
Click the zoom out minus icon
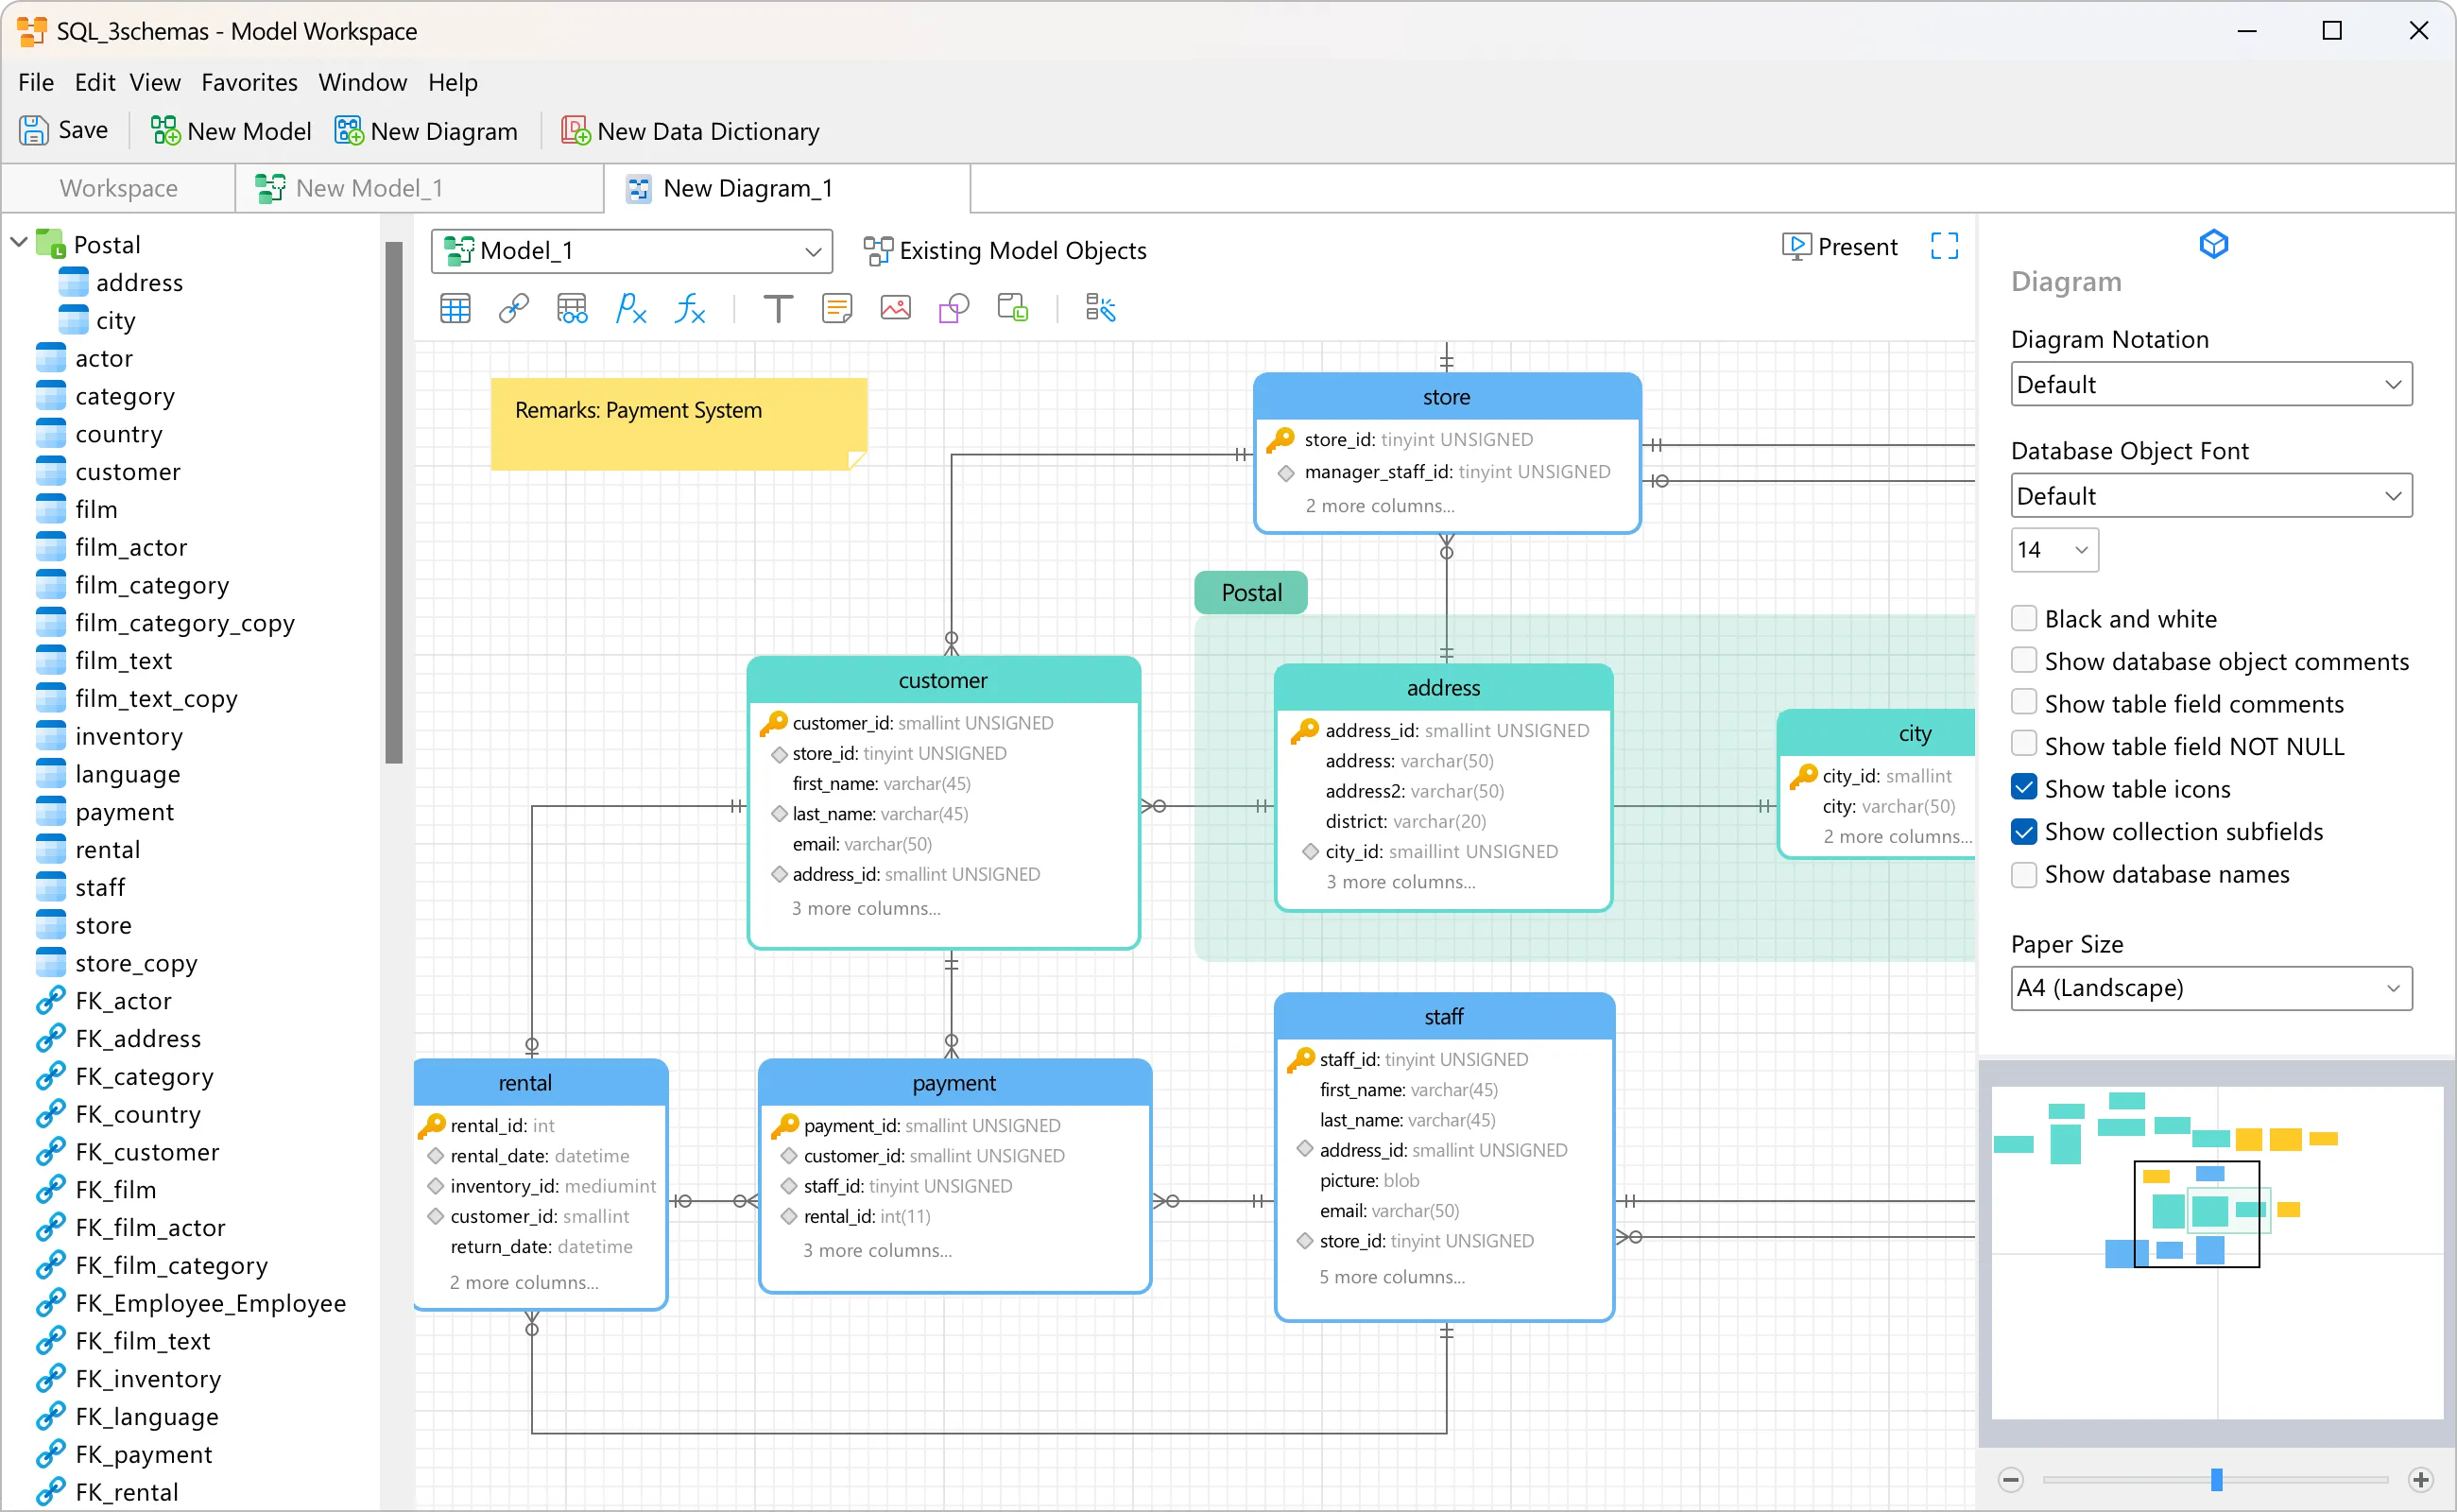[2011, 1479]
